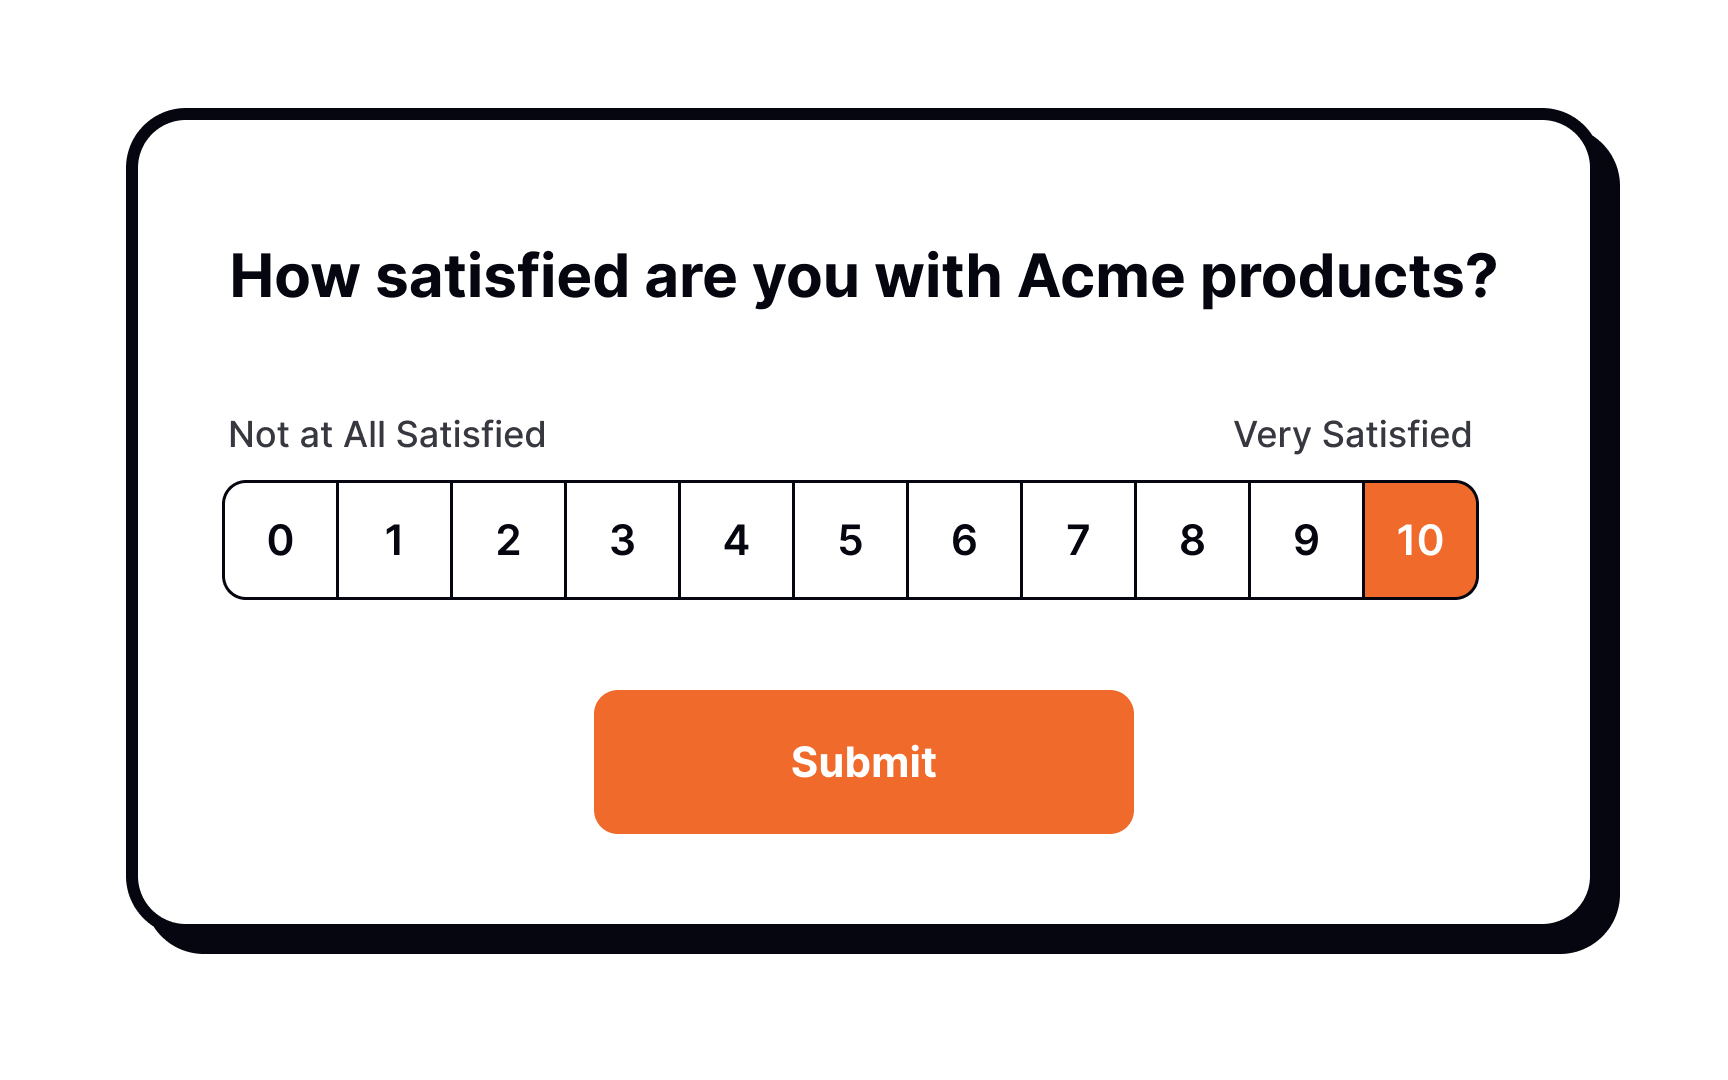
Task: Select the midpoint rating of 5
Action: pos(850,539)
